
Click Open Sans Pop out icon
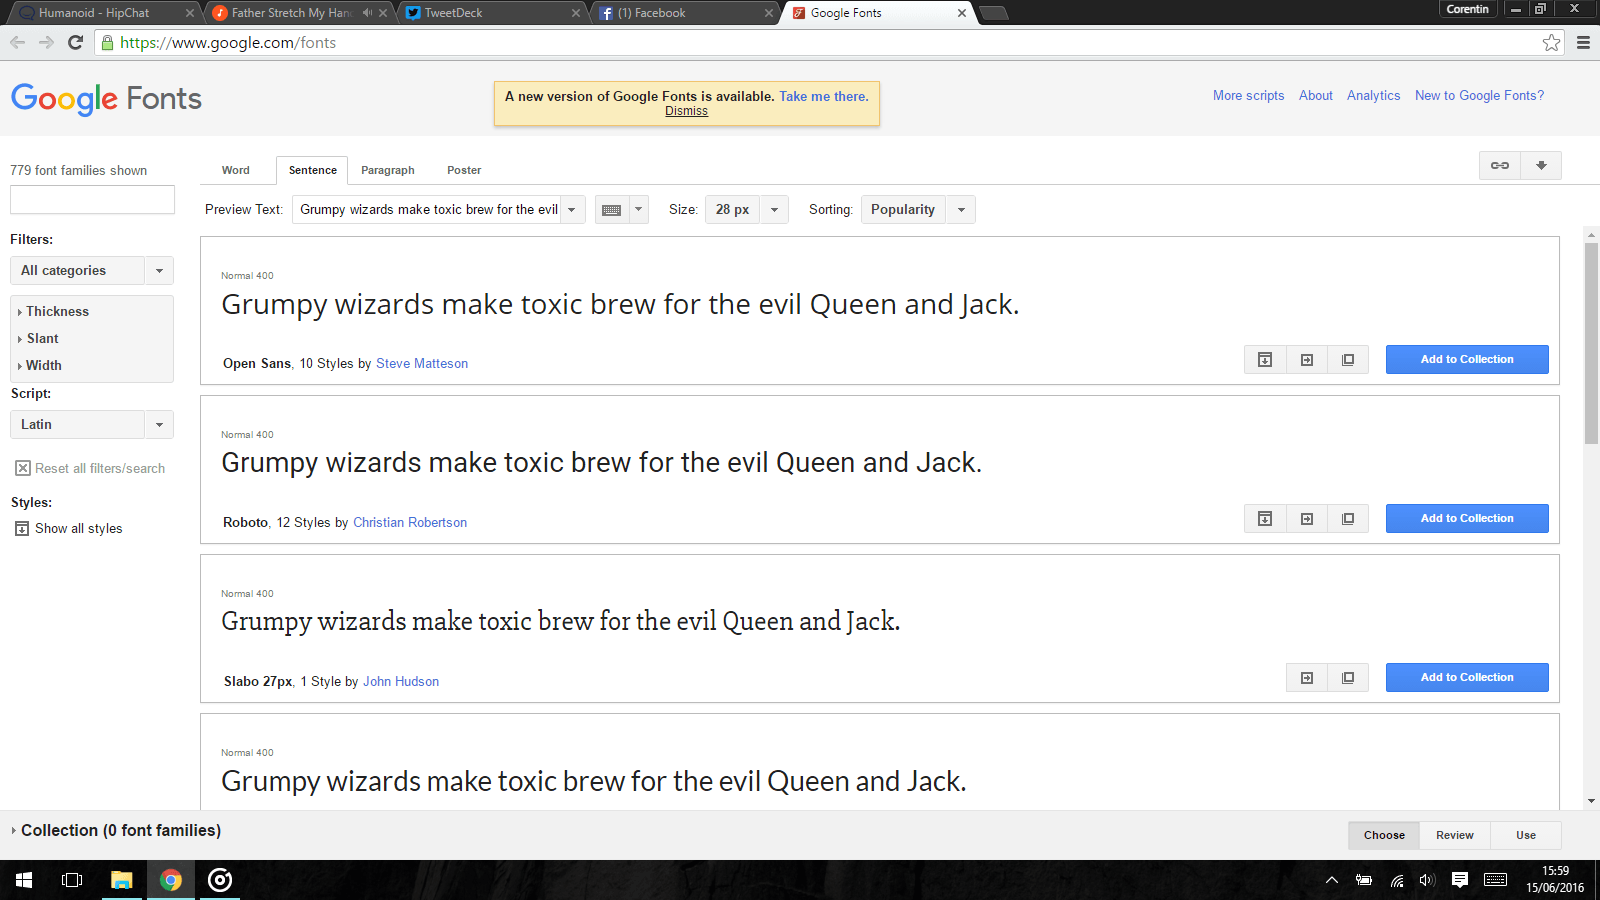coord(1348,360)
